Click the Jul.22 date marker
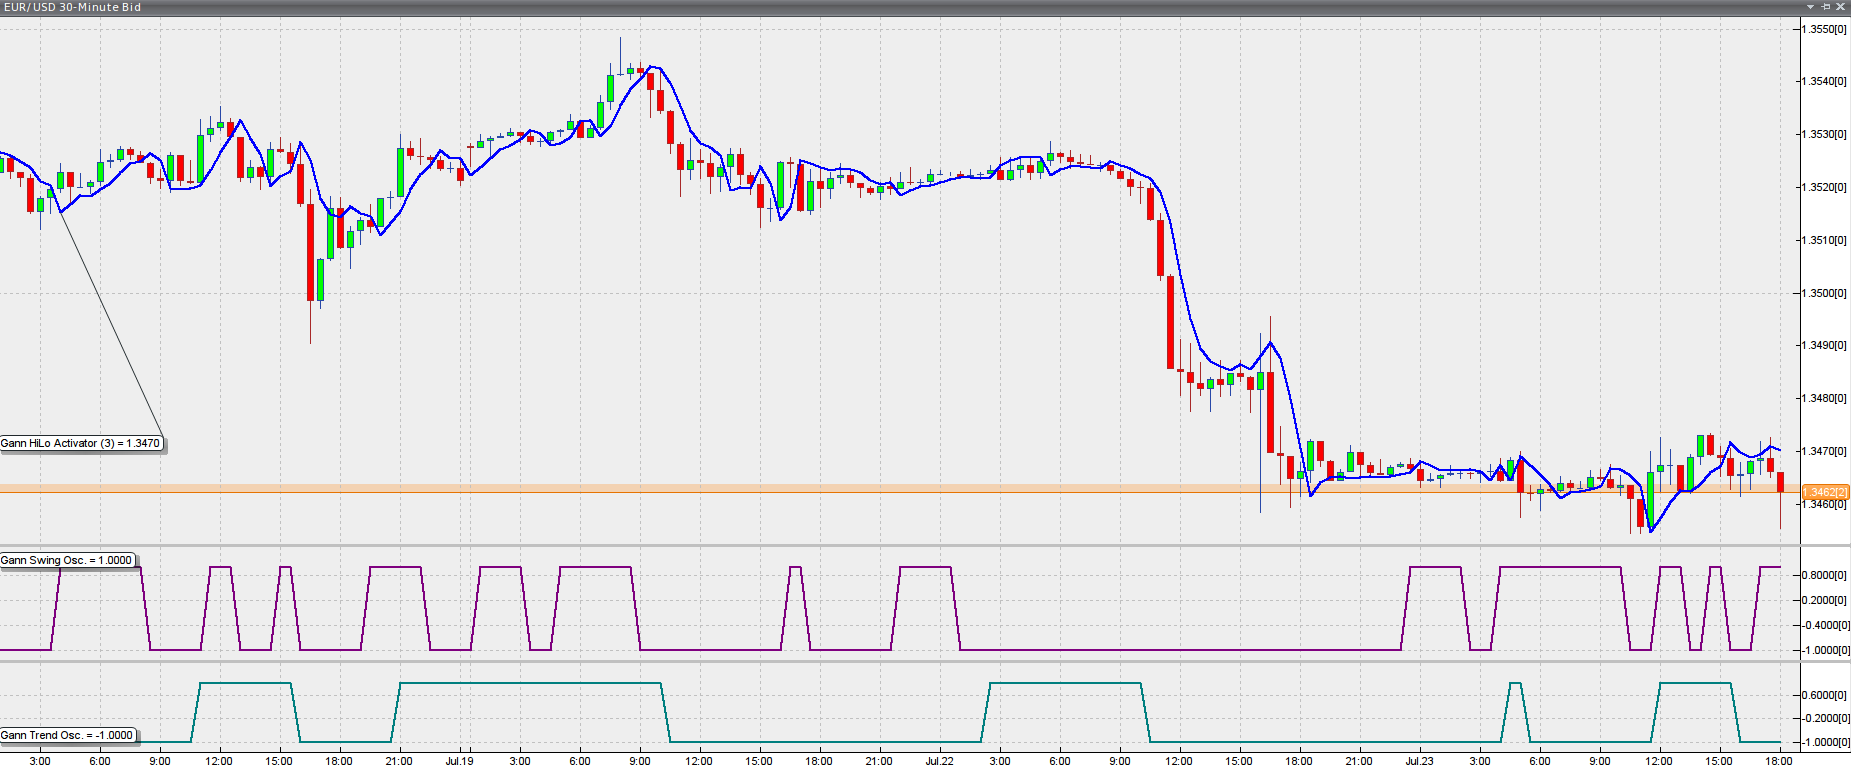Image resolution: width=1851 pixels, height=766 pixels. pyautogui.click(x=939, y=761)
